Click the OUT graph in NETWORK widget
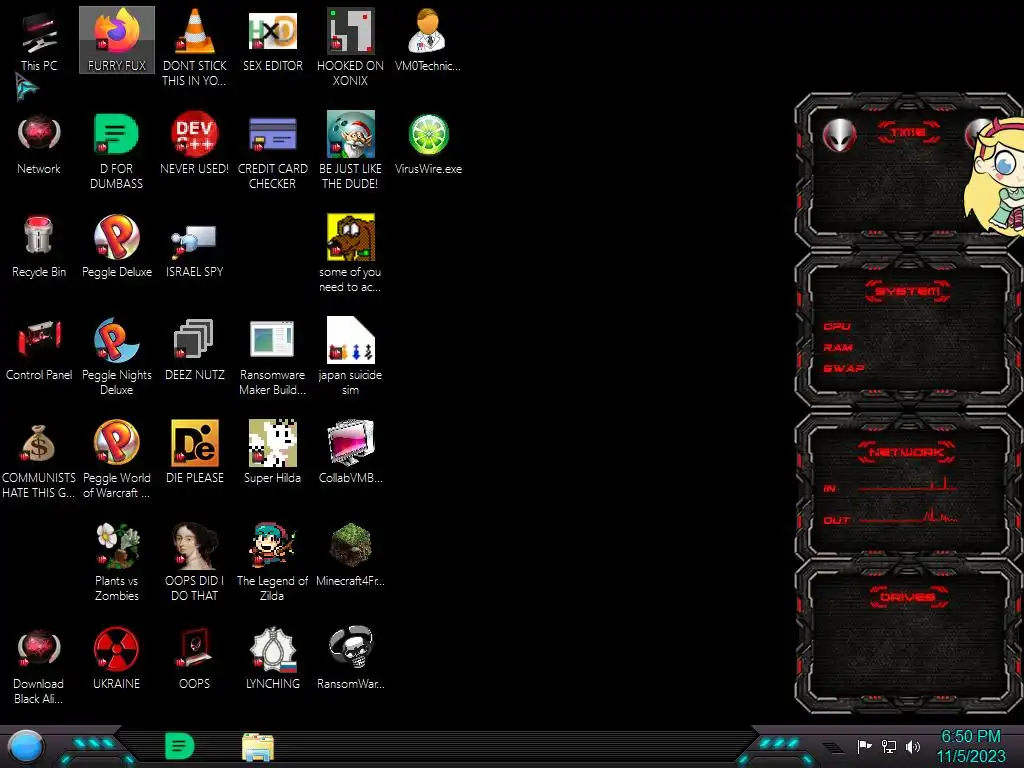1024x768 pixels. [x=908, y=517]
